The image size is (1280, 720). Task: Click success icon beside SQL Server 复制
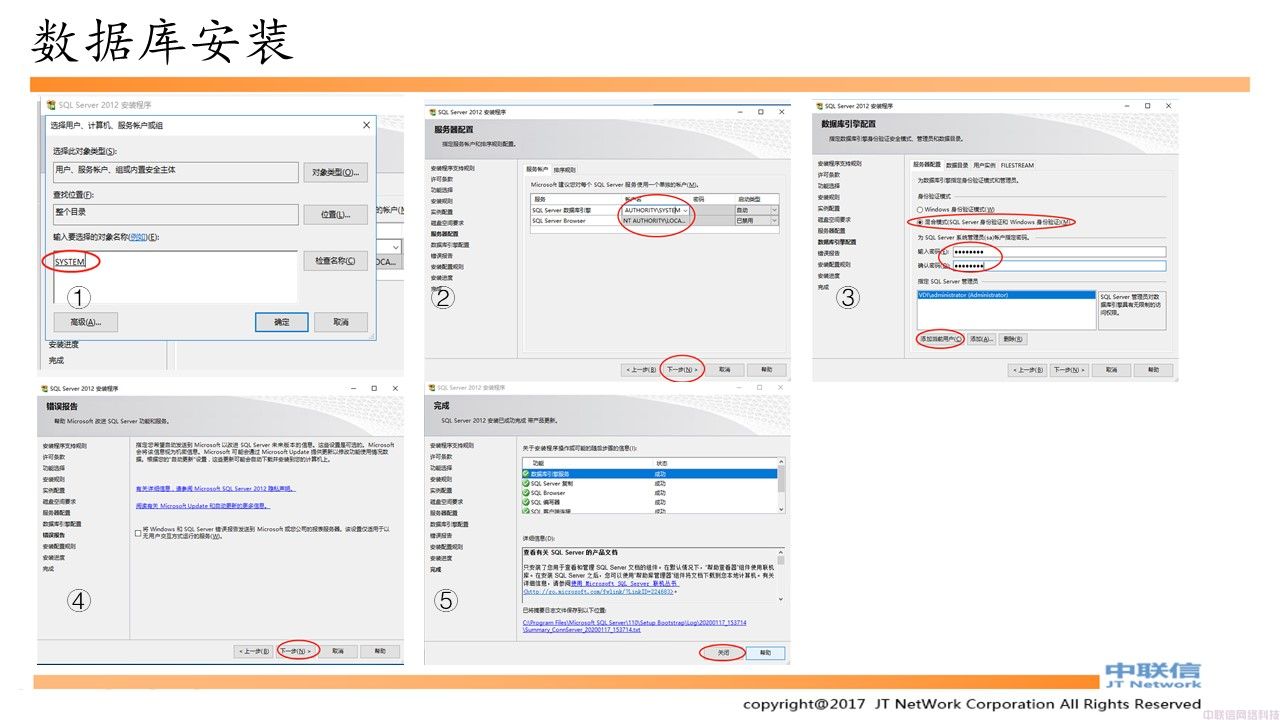point(526,483)
